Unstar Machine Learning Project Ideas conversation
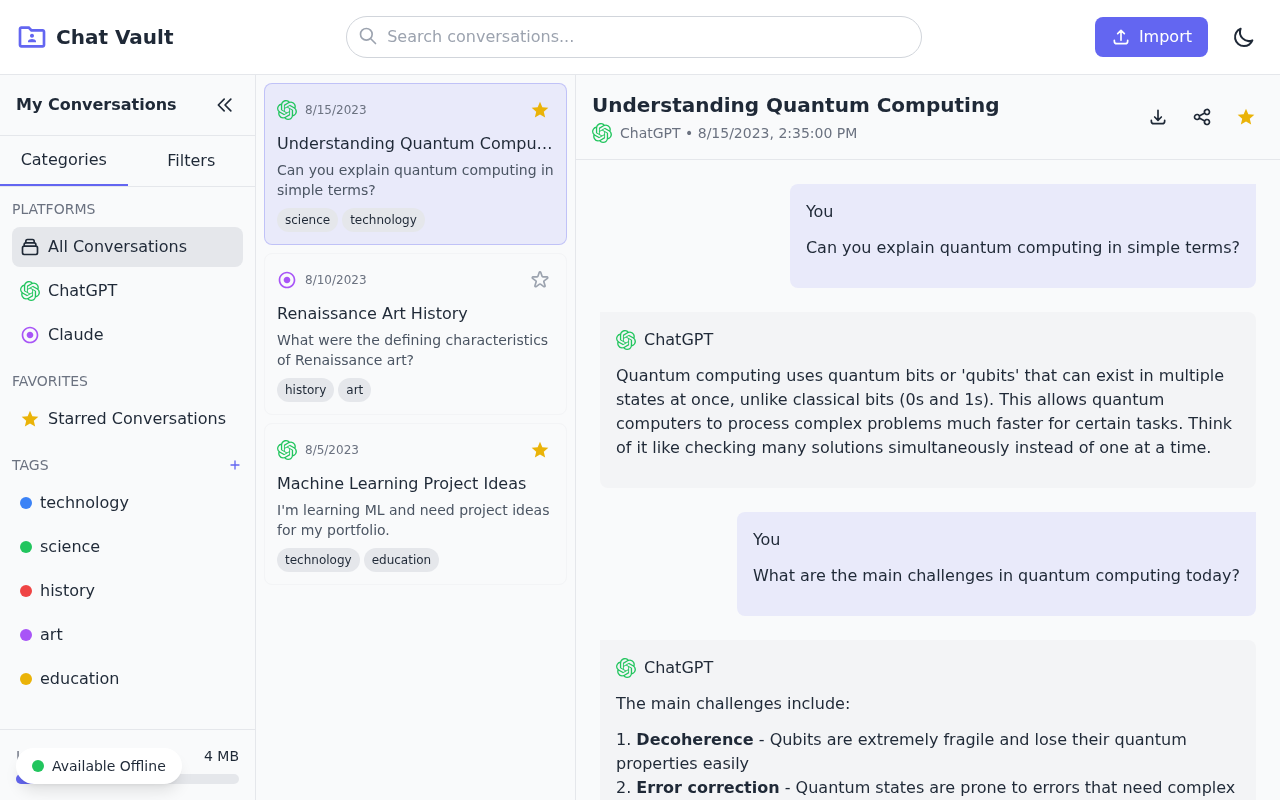1280x800 pixels. [x=540, y=450]
